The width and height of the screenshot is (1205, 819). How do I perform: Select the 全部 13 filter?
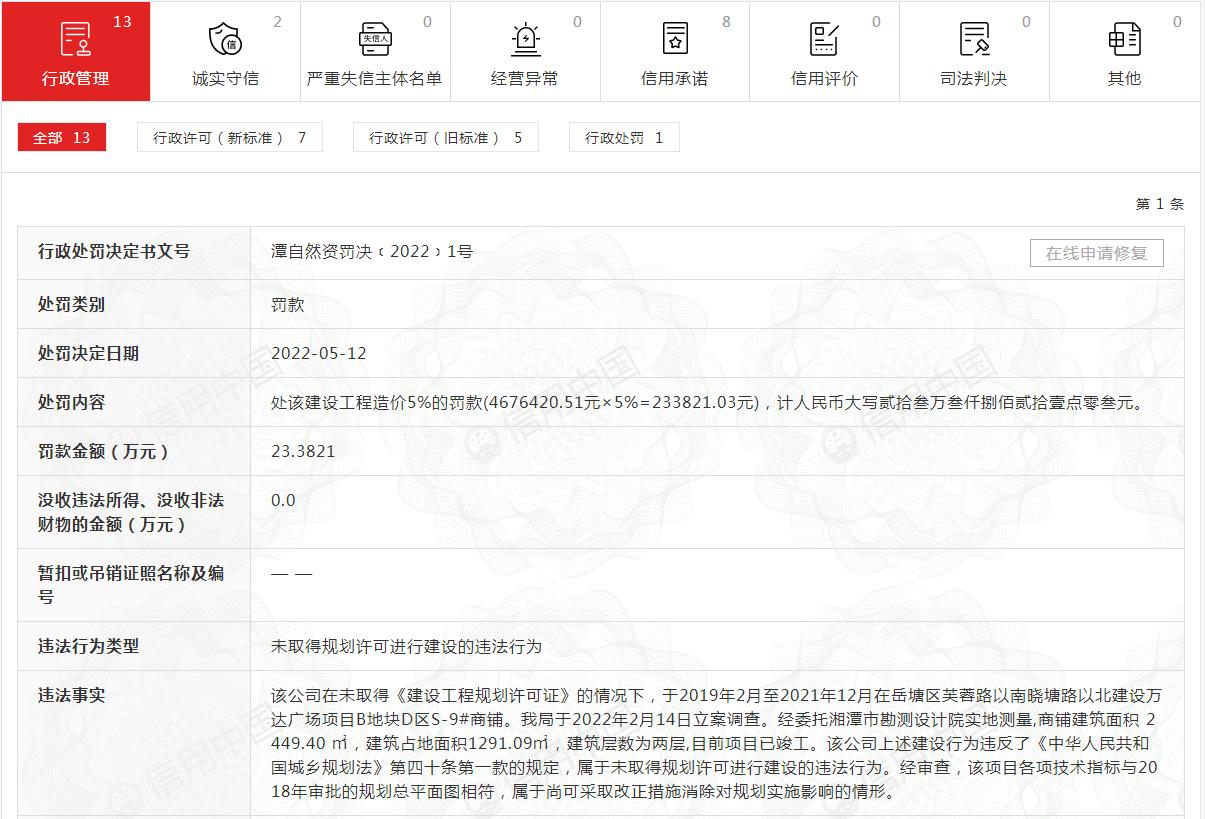tap(61, 137)
